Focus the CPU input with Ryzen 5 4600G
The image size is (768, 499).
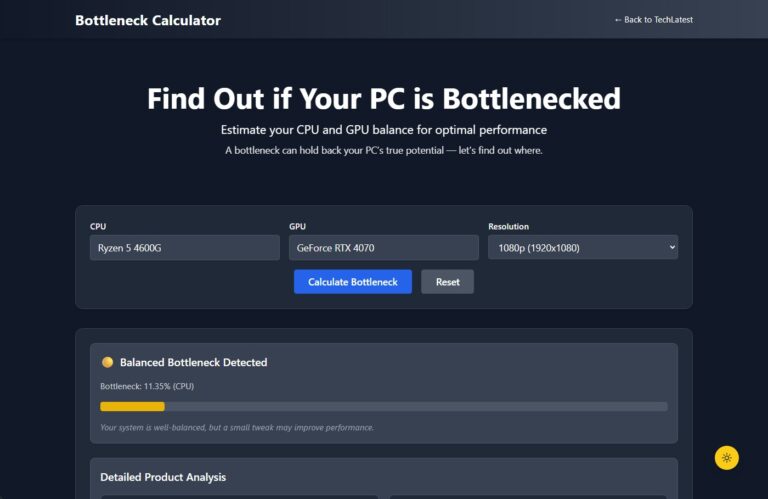[184, 248]
